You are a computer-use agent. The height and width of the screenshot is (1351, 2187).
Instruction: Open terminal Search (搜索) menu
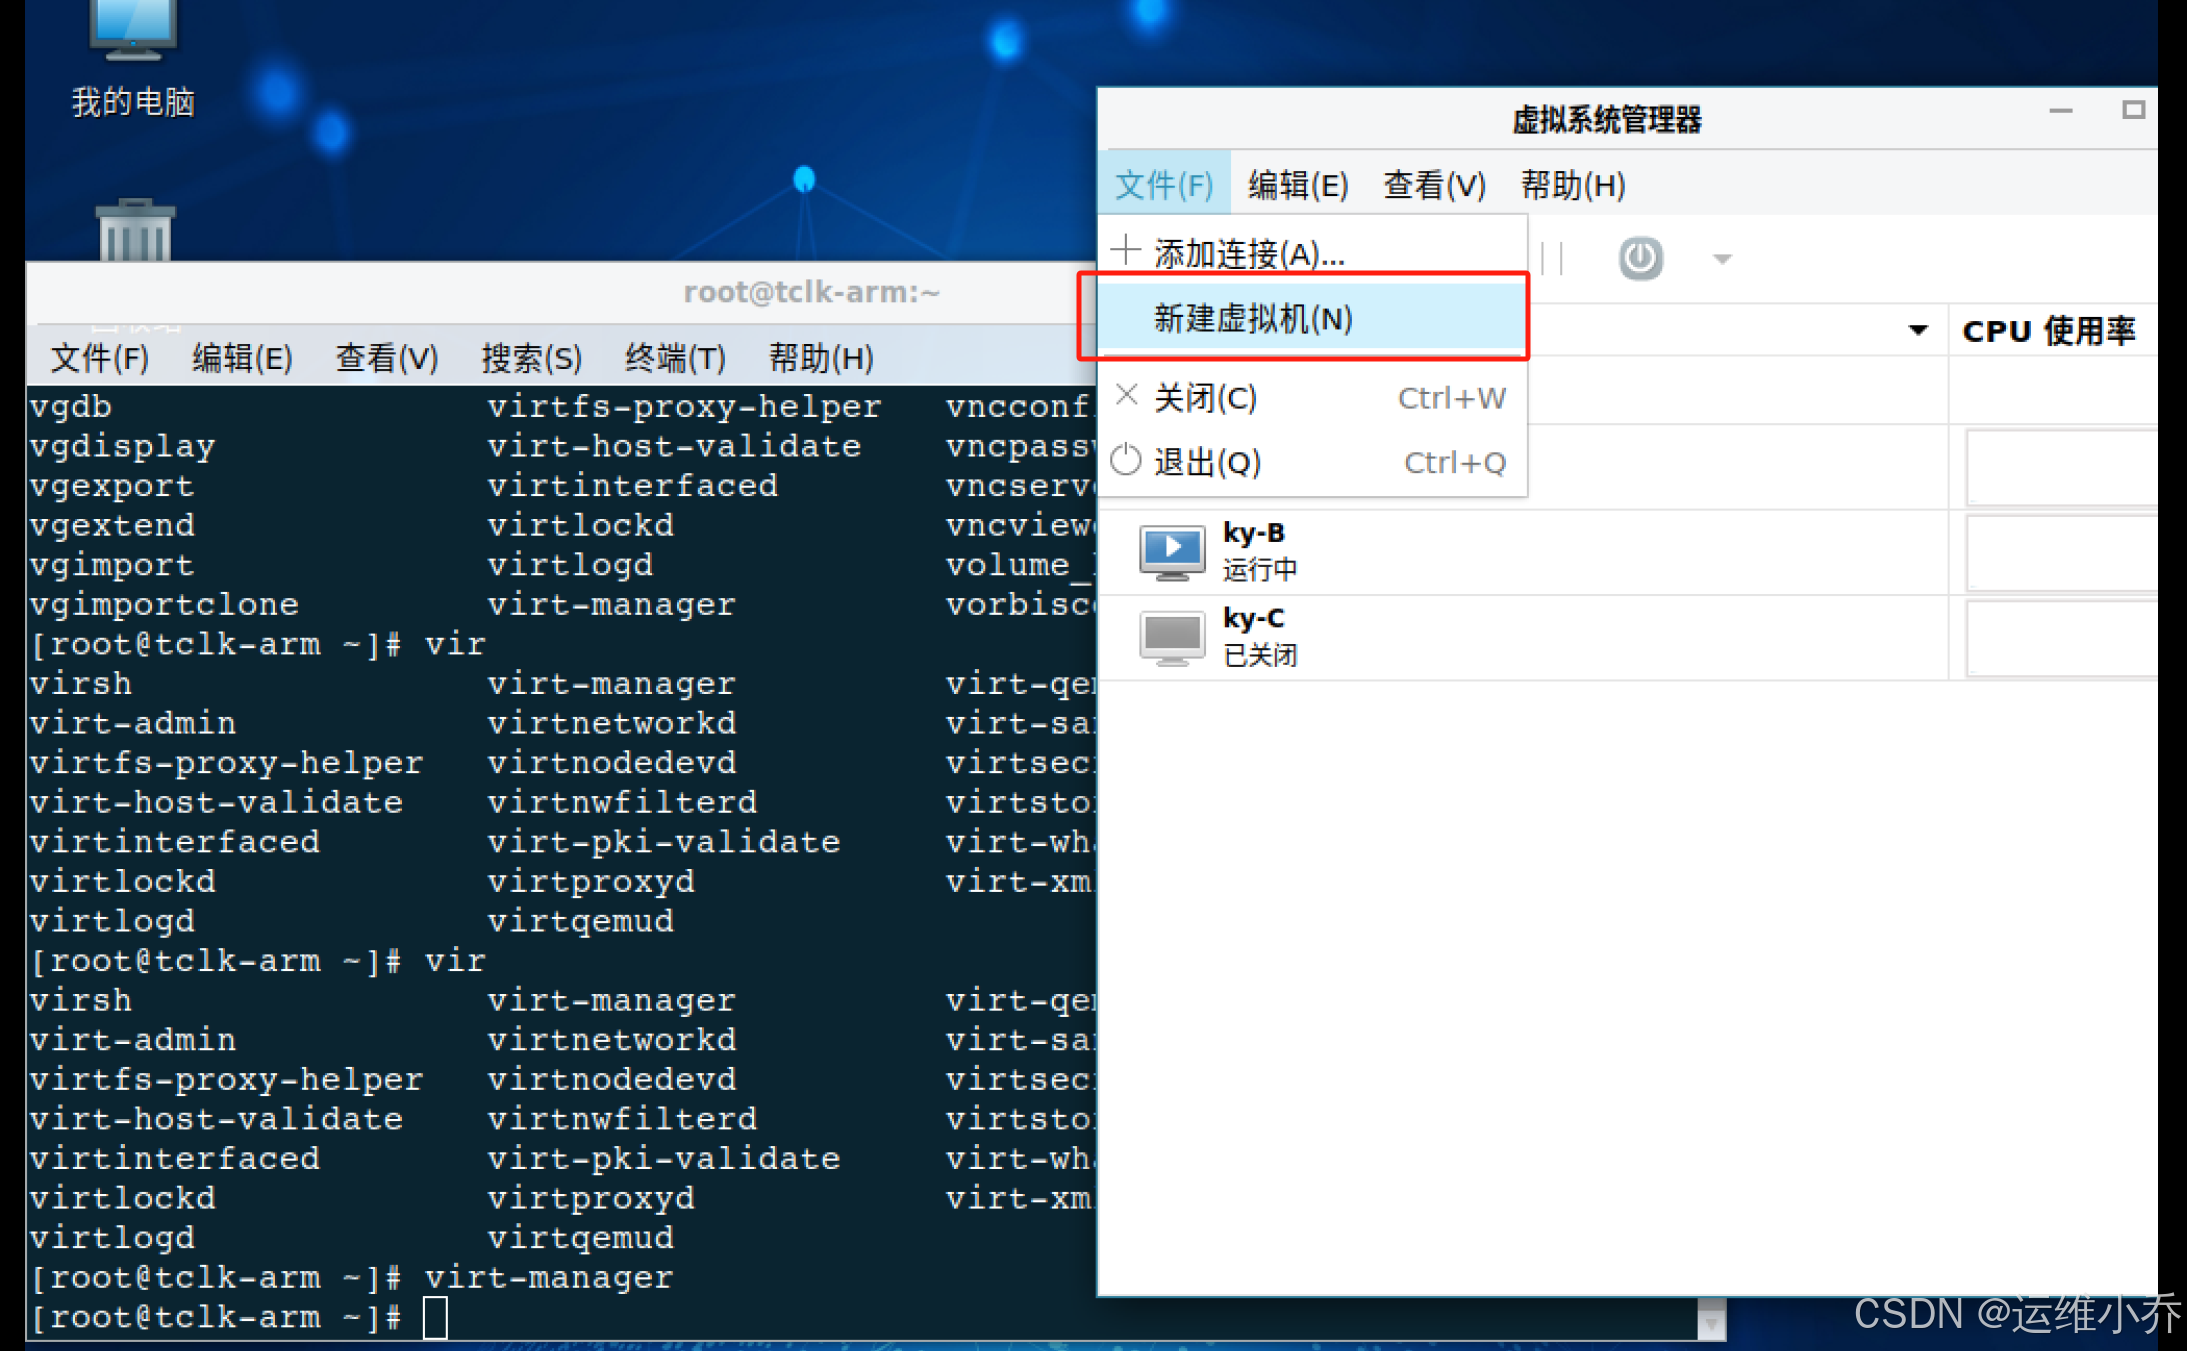531,358
